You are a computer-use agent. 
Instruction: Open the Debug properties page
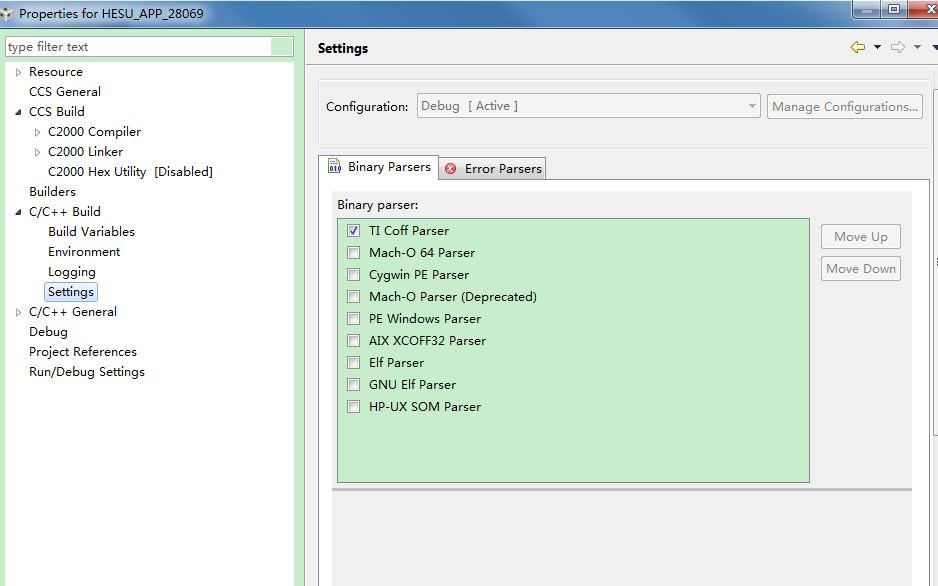tap(48, 332)
